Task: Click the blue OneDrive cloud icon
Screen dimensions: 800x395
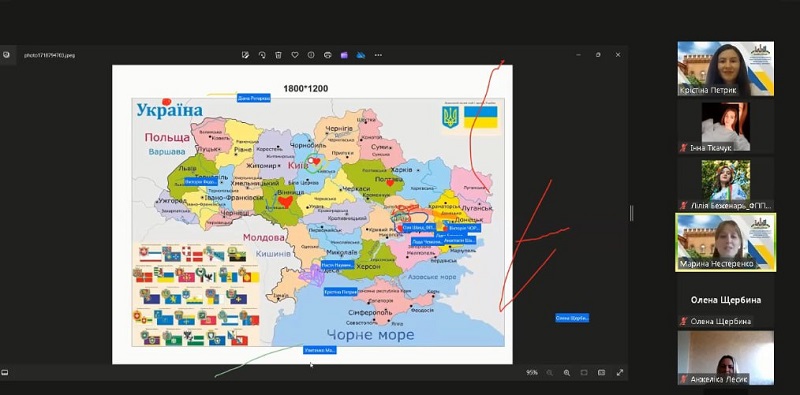Action: pyautogui.click(x=361, y=55)
